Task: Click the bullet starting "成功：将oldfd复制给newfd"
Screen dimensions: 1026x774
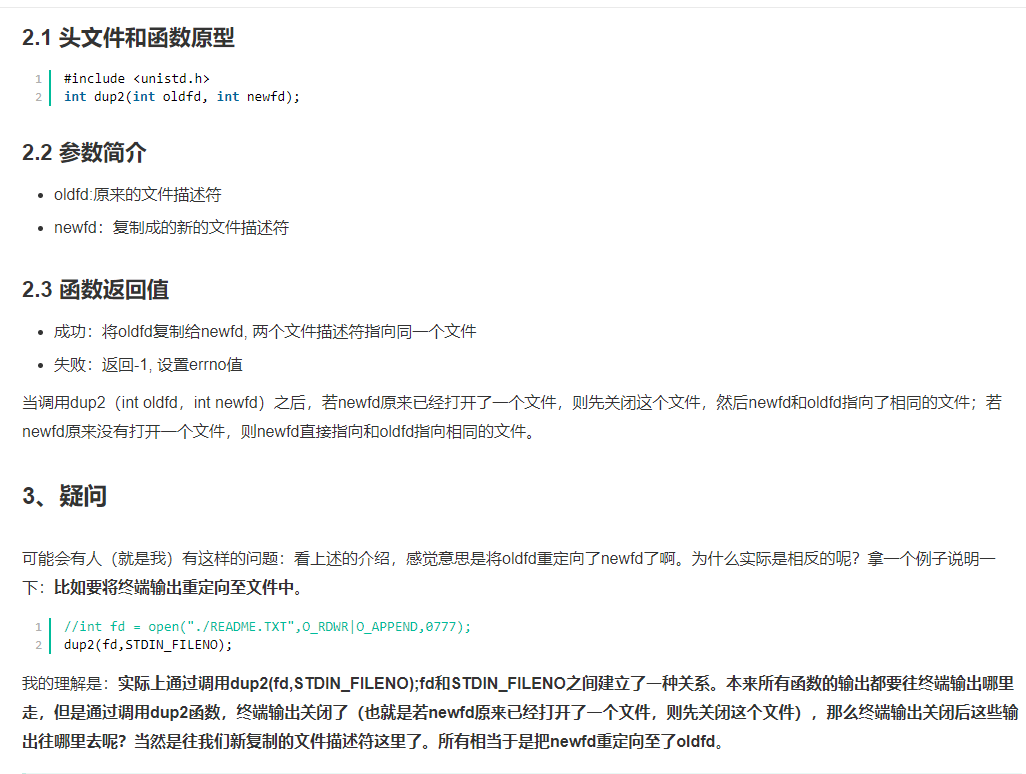Action: pos(265,332)
